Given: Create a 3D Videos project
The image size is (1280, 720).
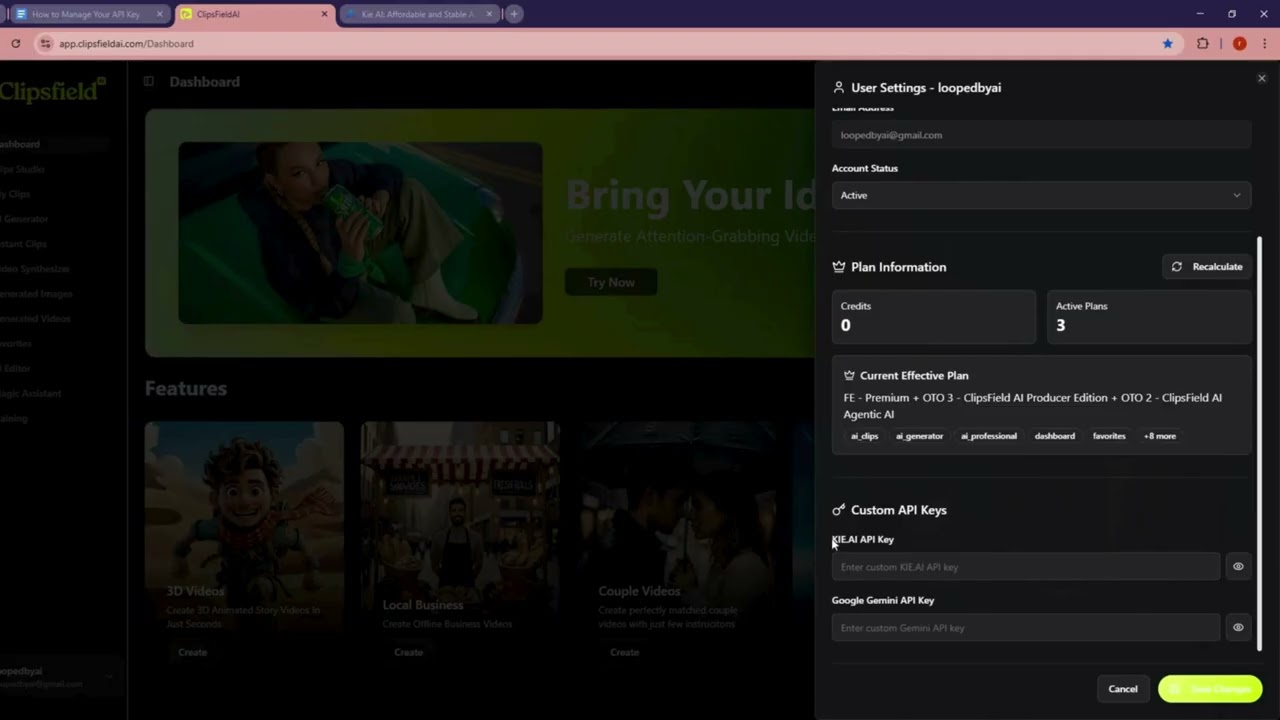Looking at the screenshot, I should 192,652.
